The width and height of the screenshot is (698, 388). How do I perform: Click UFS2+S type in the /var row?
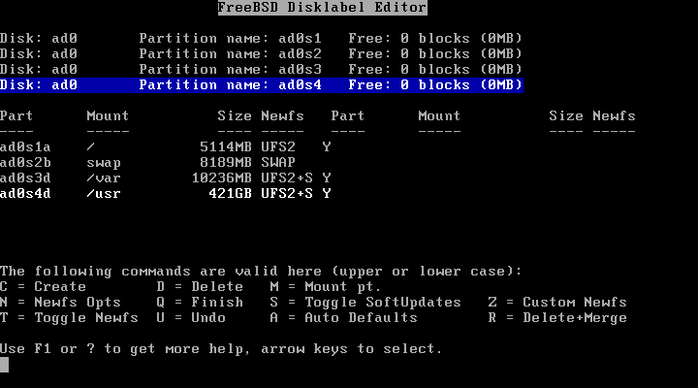[287, 178]
